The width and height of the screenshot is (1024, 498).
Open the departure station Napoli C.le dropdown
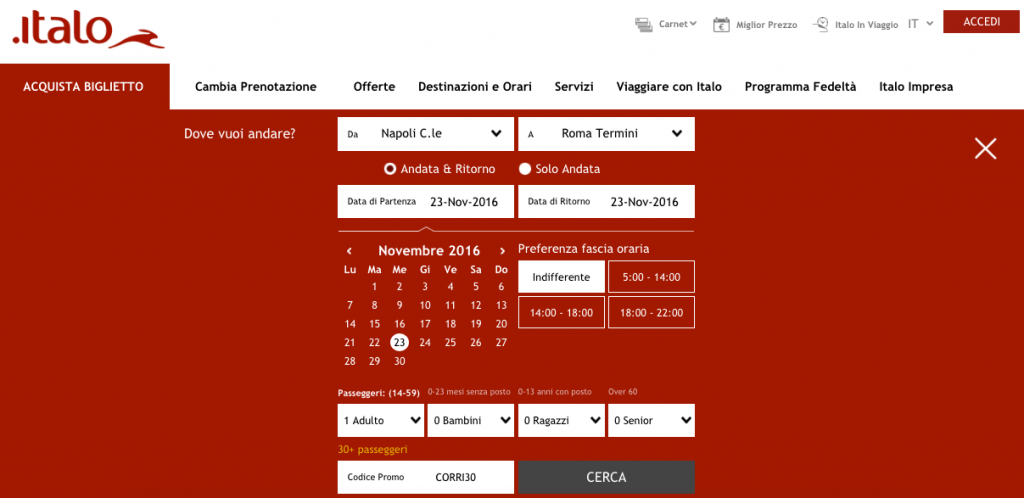426,133
